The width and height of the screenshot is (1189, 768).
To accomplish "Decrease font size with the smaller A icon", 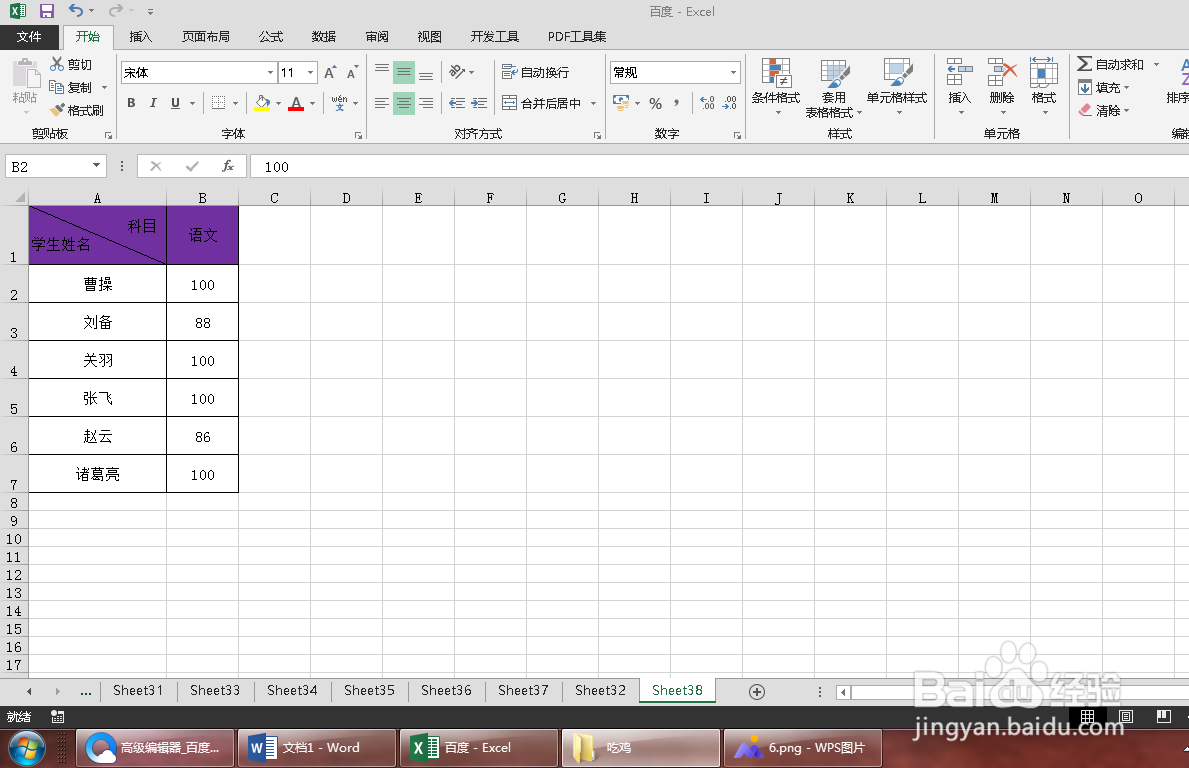I will point(352,73).
